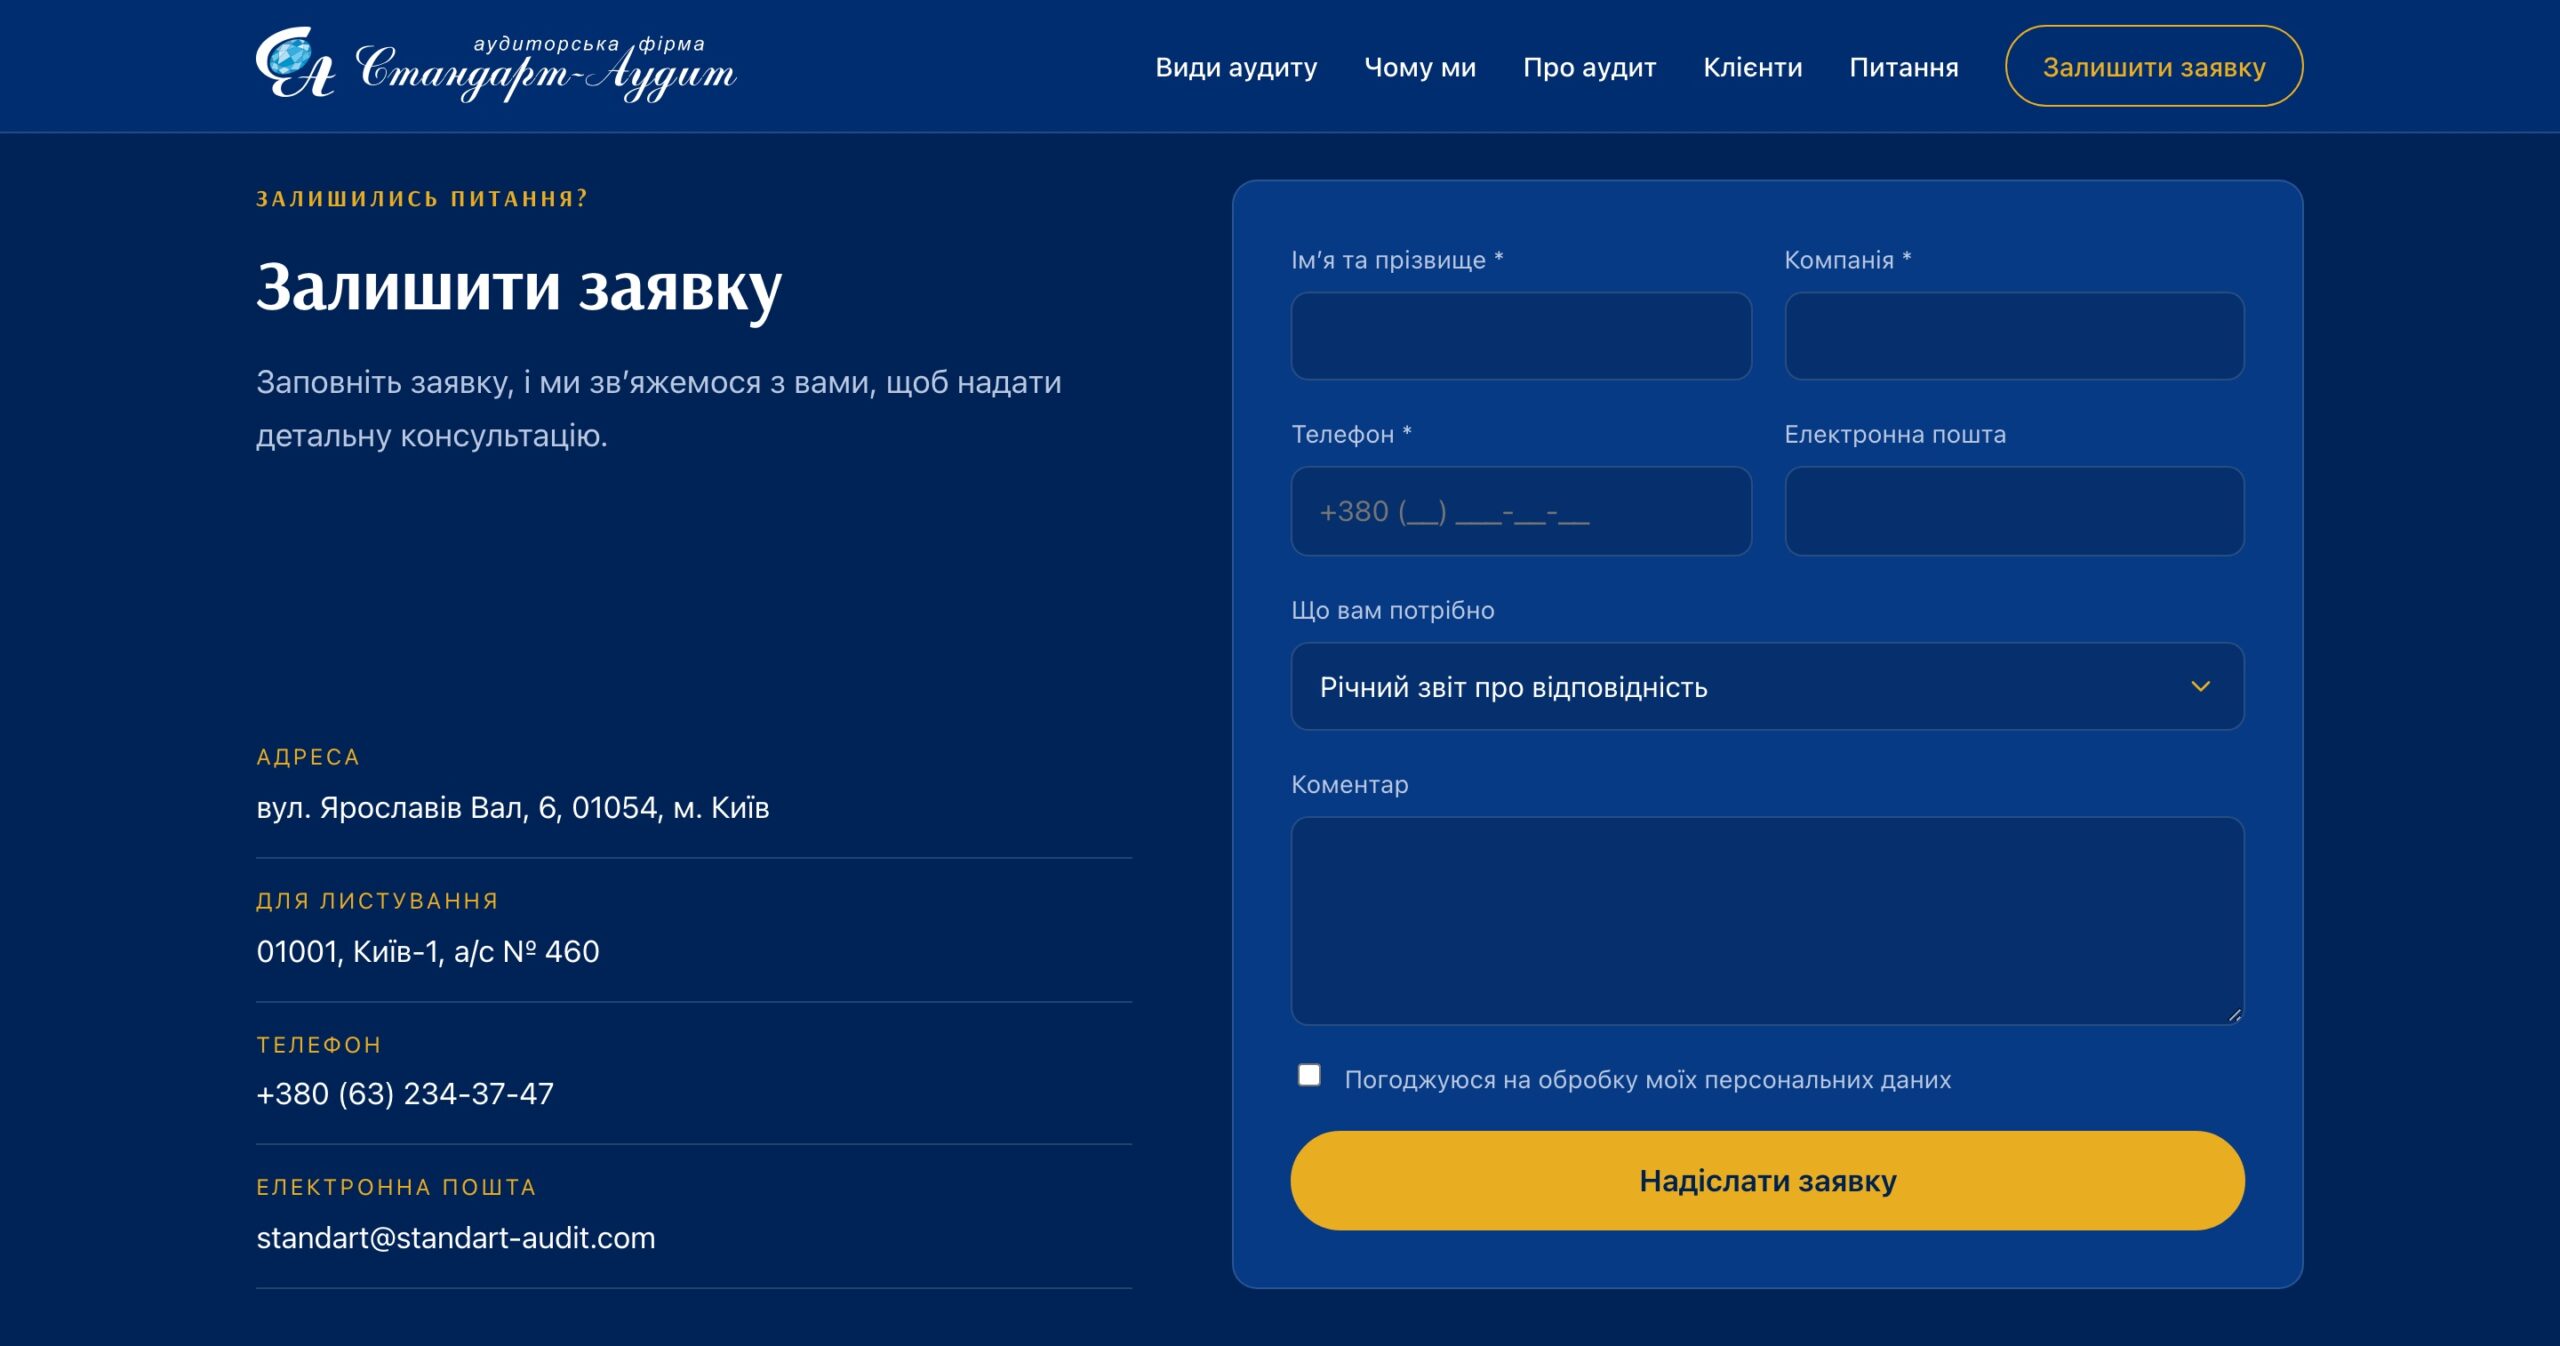2560x1346 pixels.
Task: Grab the resize handle of the Коментар textarea
Action: [x=2234, y=1014]
